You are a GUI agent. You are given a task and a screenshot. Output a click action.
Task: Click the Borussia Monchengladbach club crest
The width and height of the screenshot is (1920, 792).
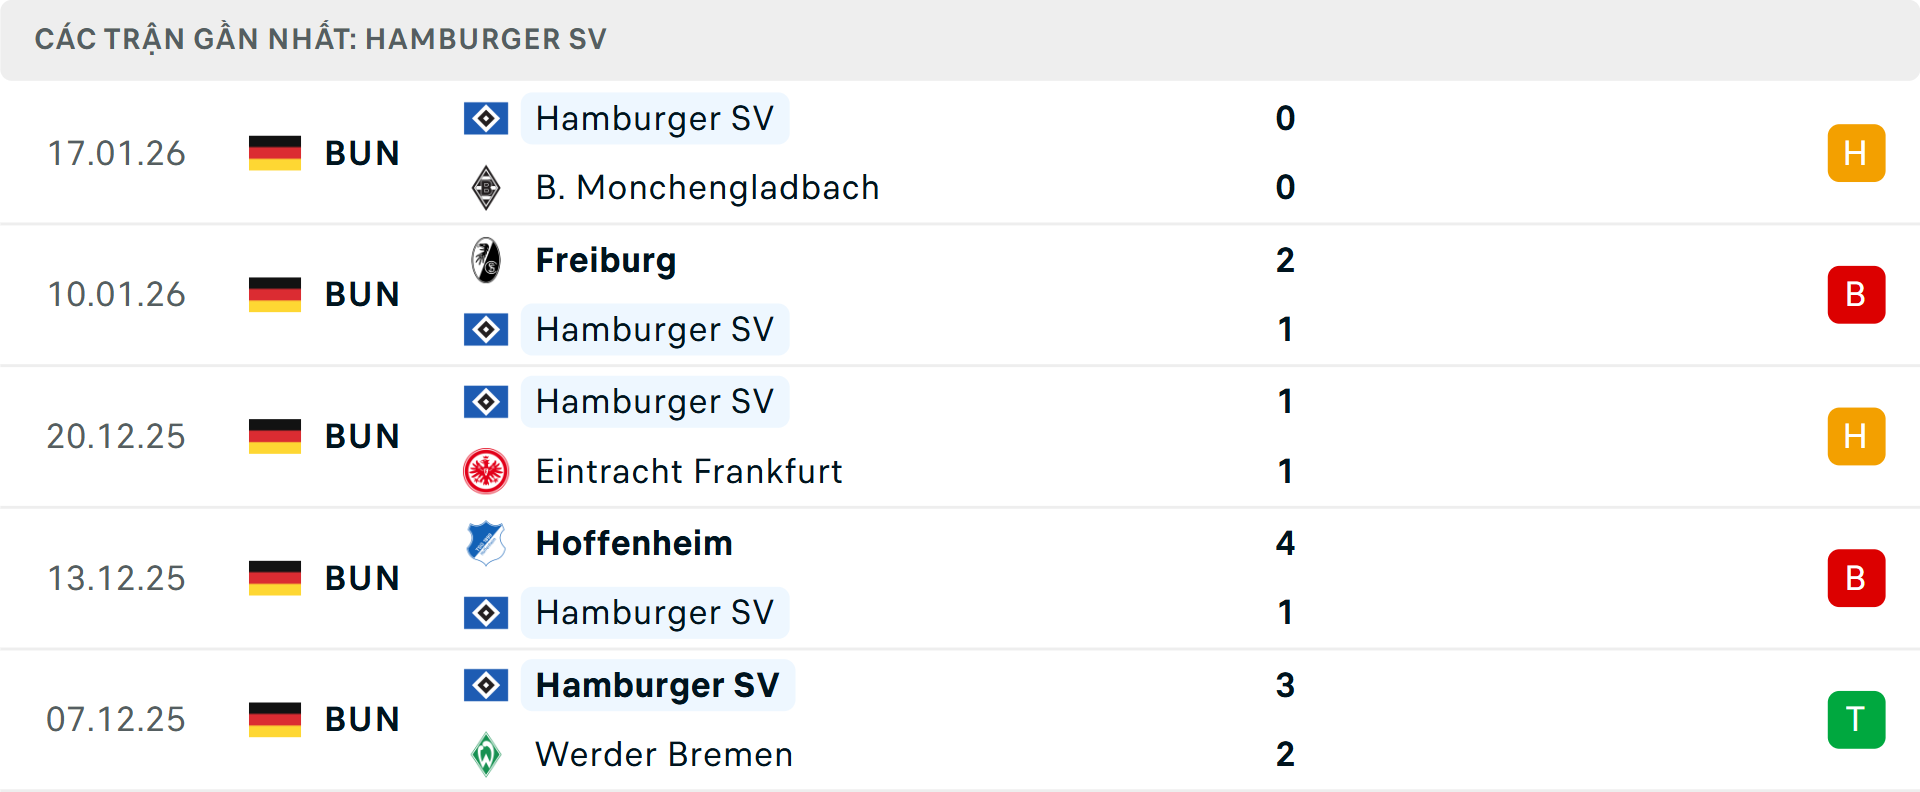pos(486,188)
